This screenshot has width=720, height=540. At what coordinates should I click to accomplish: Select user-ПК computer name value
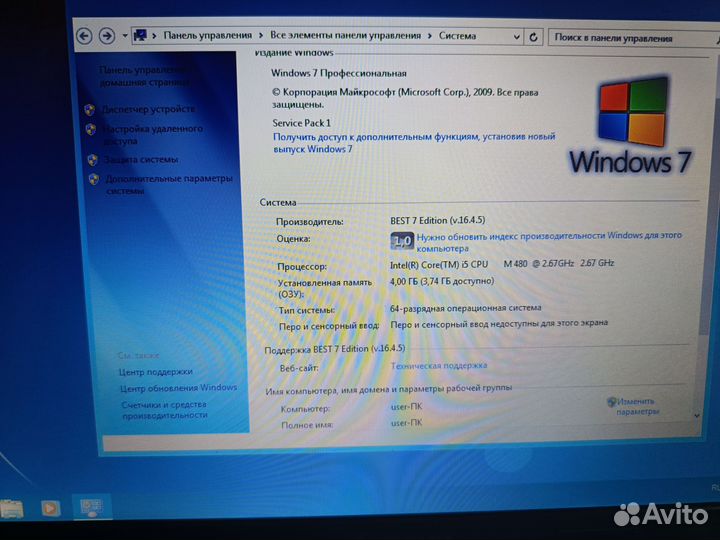[x=406, y=406]
